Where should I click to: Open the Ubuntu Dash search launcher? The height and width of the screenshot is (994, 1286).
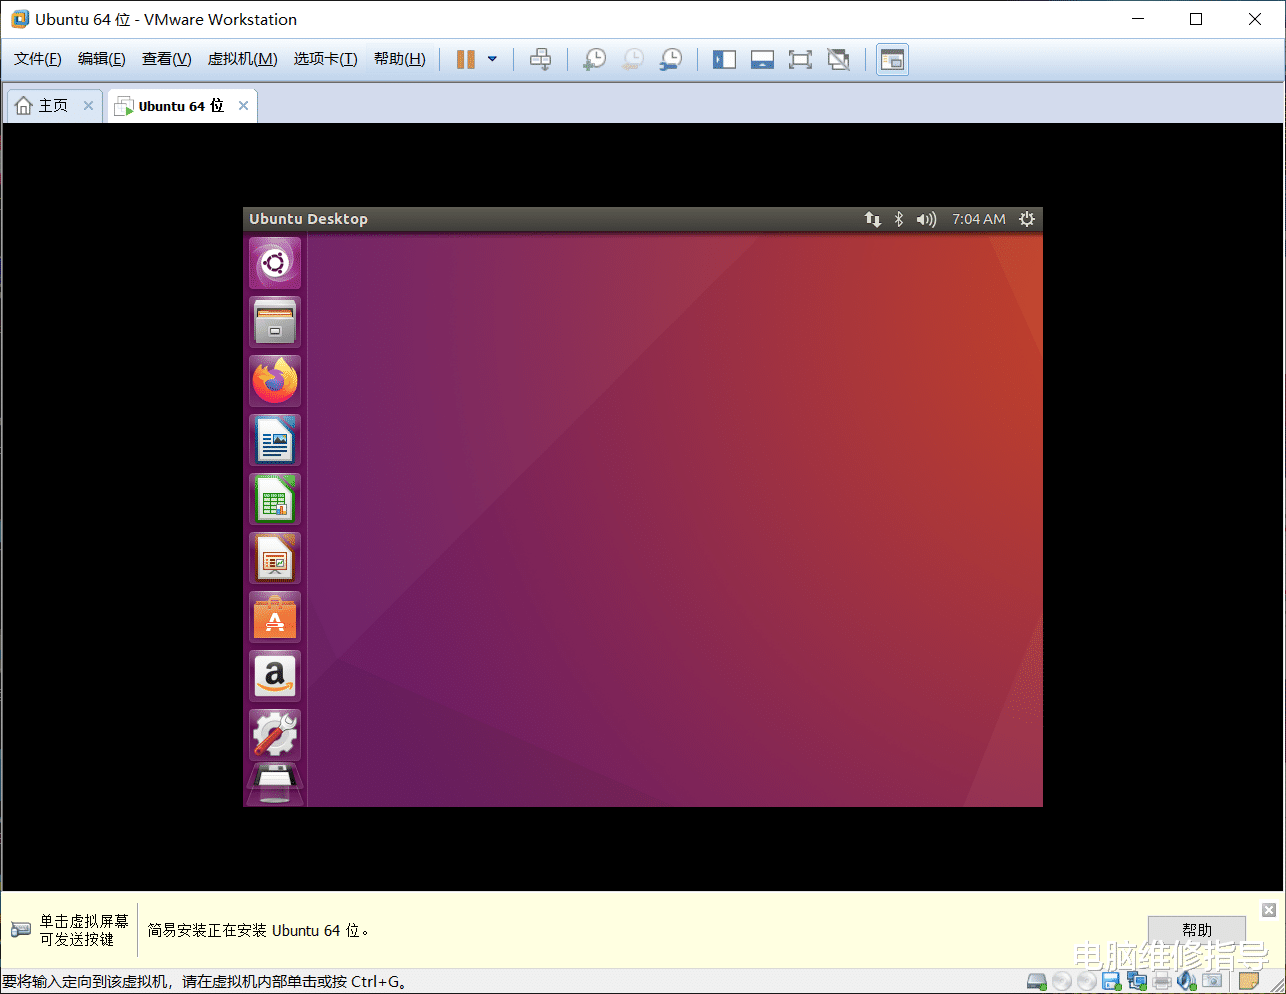pyautogui.click(x=275, y=263)
